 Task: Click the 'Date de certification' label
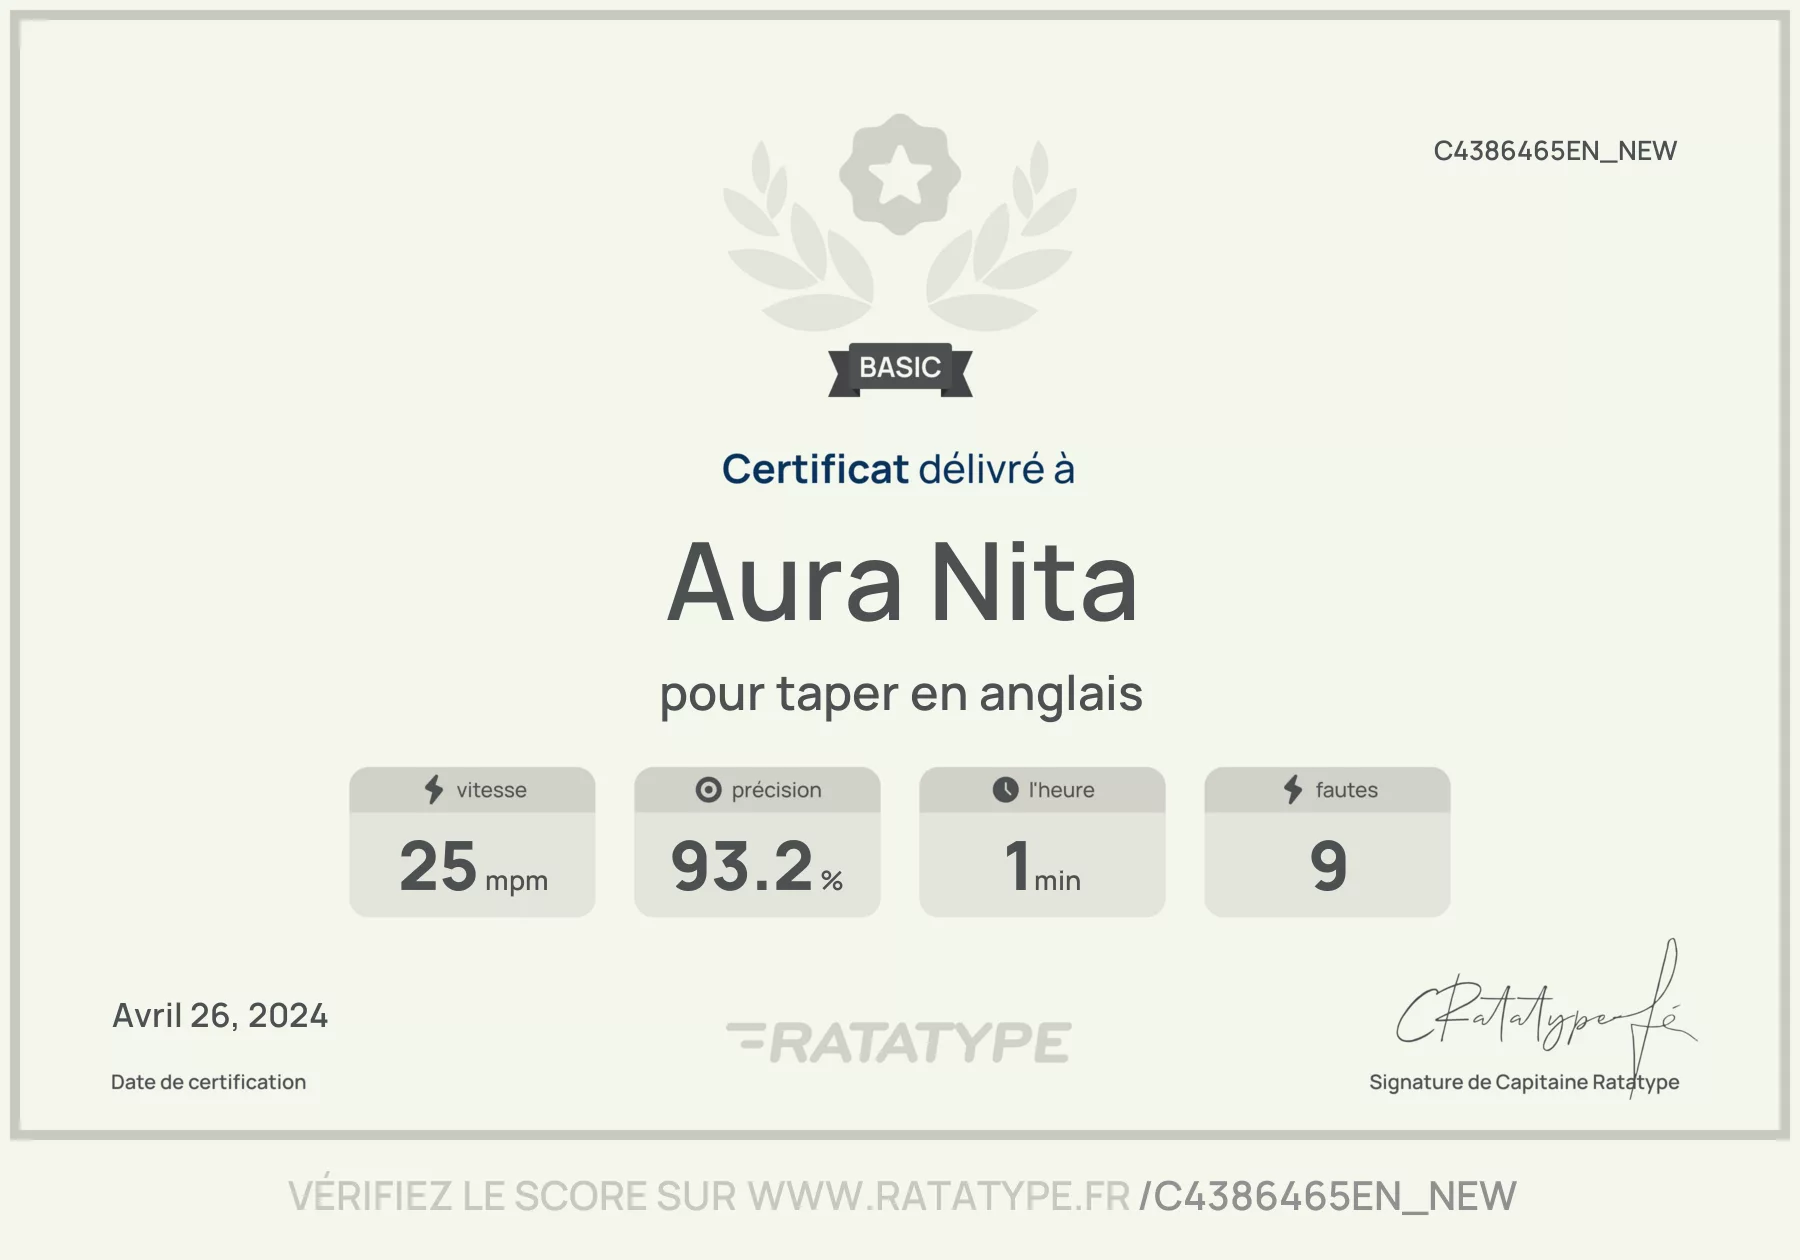[x=208, y=1082]
